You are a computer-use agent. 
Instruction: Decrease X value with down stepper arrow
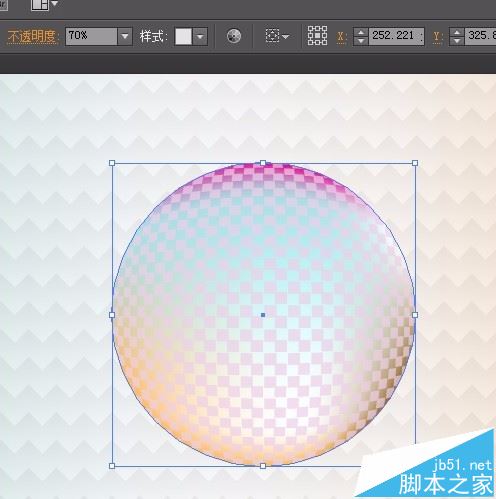pos(361,41)
